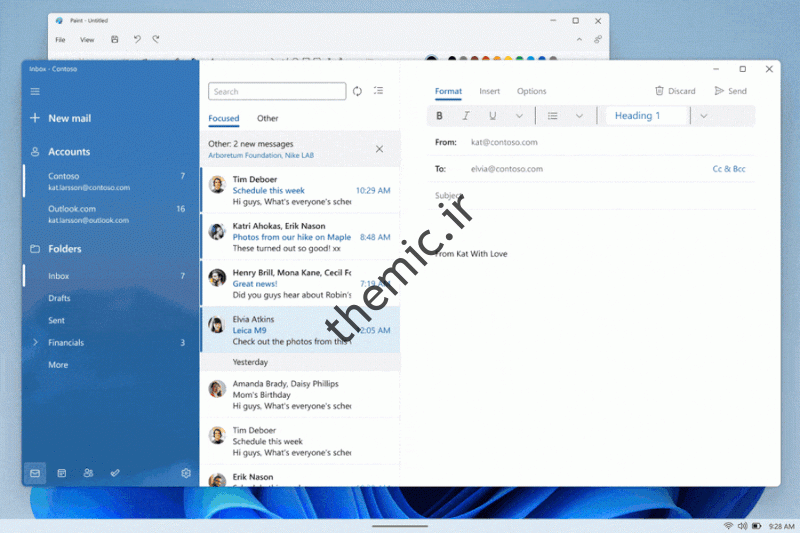Select the Outlook.com account

coord(110,214)
